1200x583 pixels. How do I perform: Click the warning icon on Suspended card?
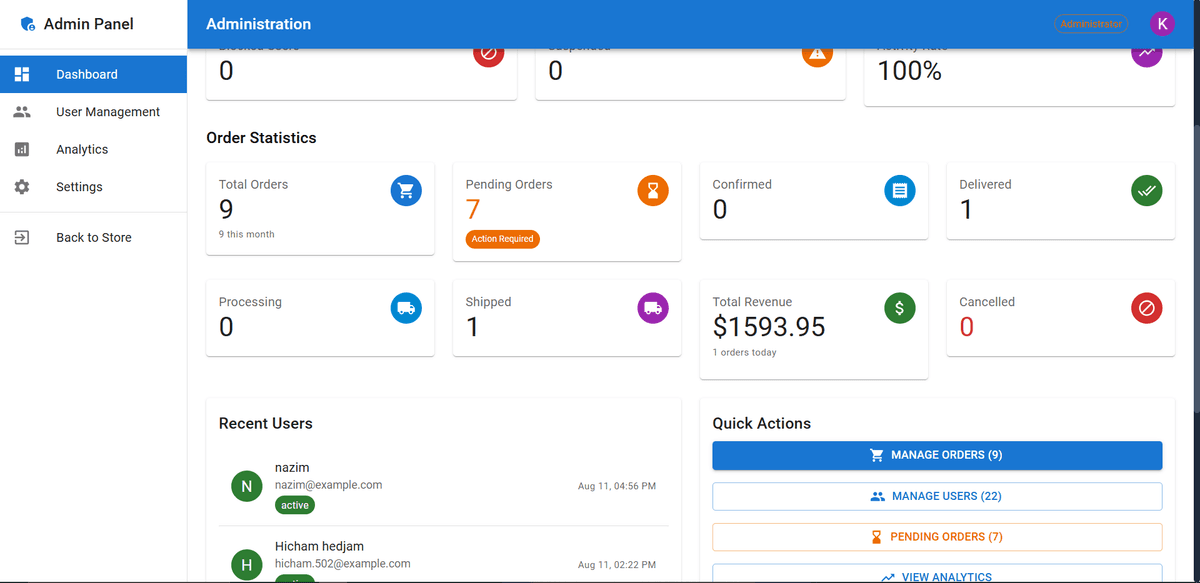(817, 53)
